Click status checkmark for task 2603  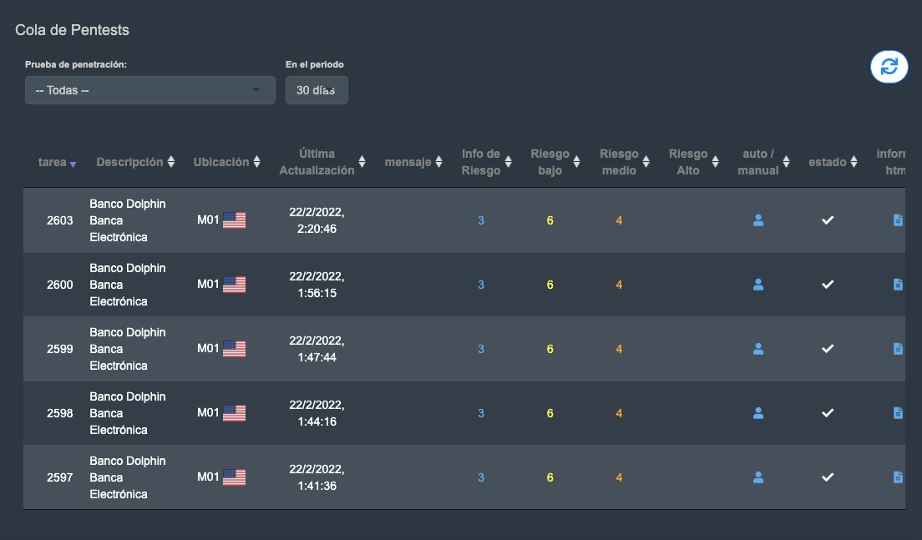pyautogui.click(x=827, y=220)
